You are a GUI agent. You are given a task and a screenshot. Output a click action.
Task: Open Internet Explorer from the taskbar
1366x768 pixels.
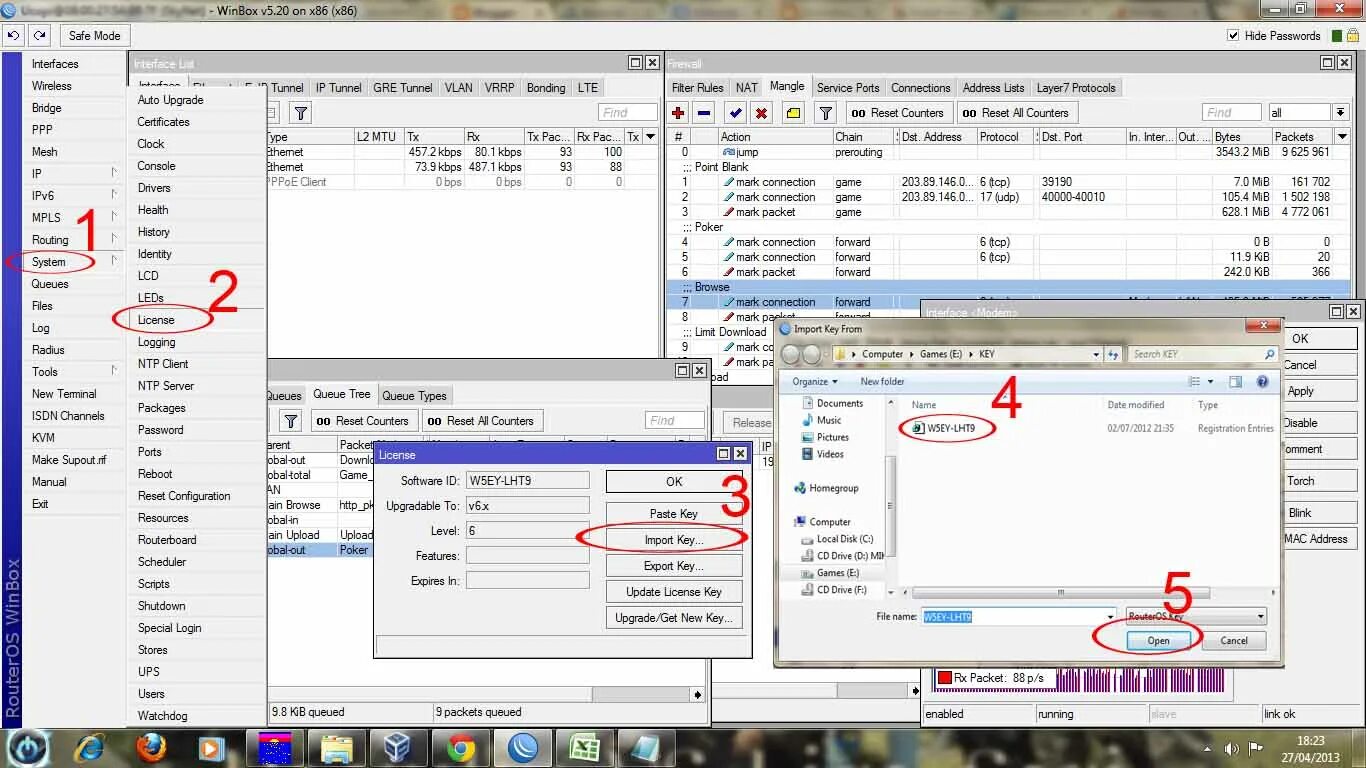pyautogui.click(x=91, y=747)
